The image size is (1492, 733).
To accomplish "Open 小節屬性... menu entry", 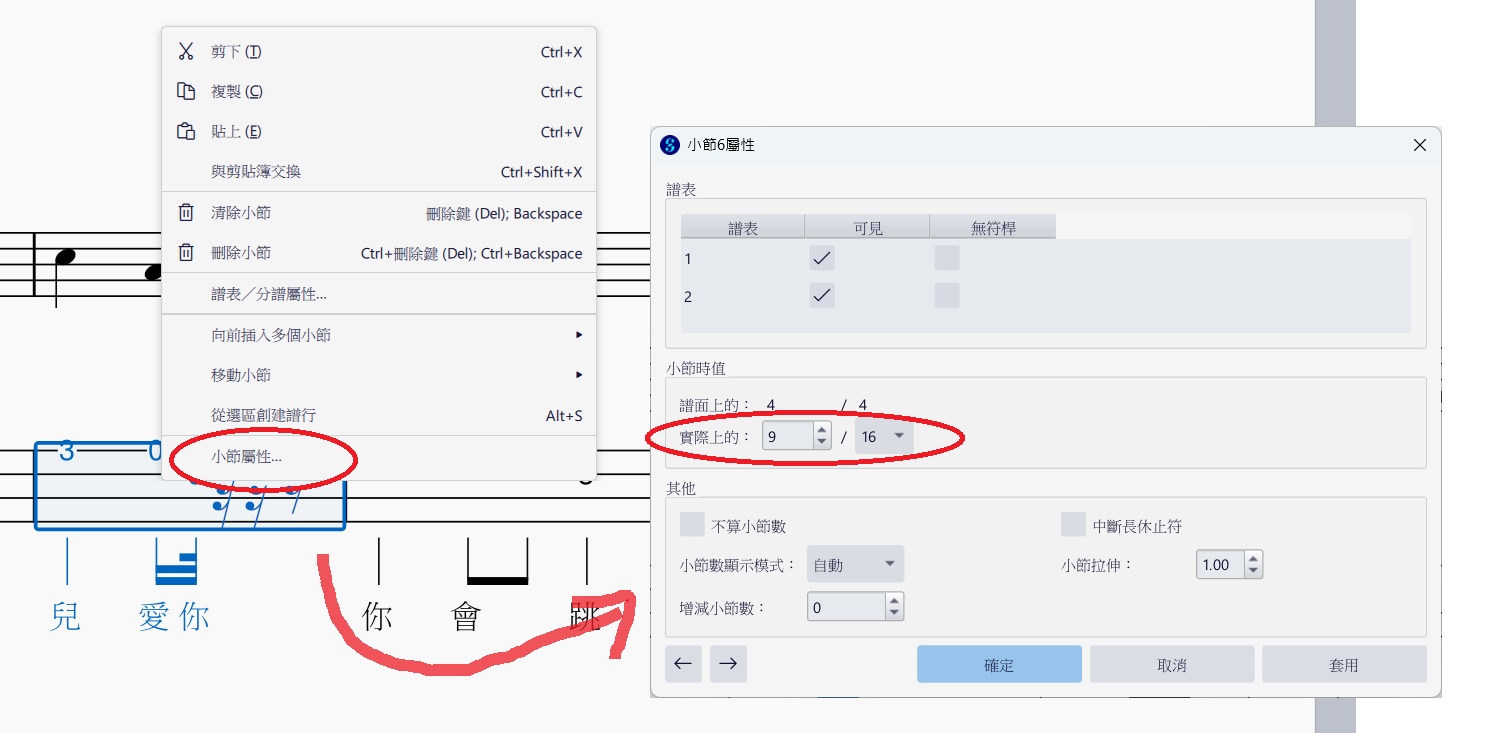I will coord(246,456).
